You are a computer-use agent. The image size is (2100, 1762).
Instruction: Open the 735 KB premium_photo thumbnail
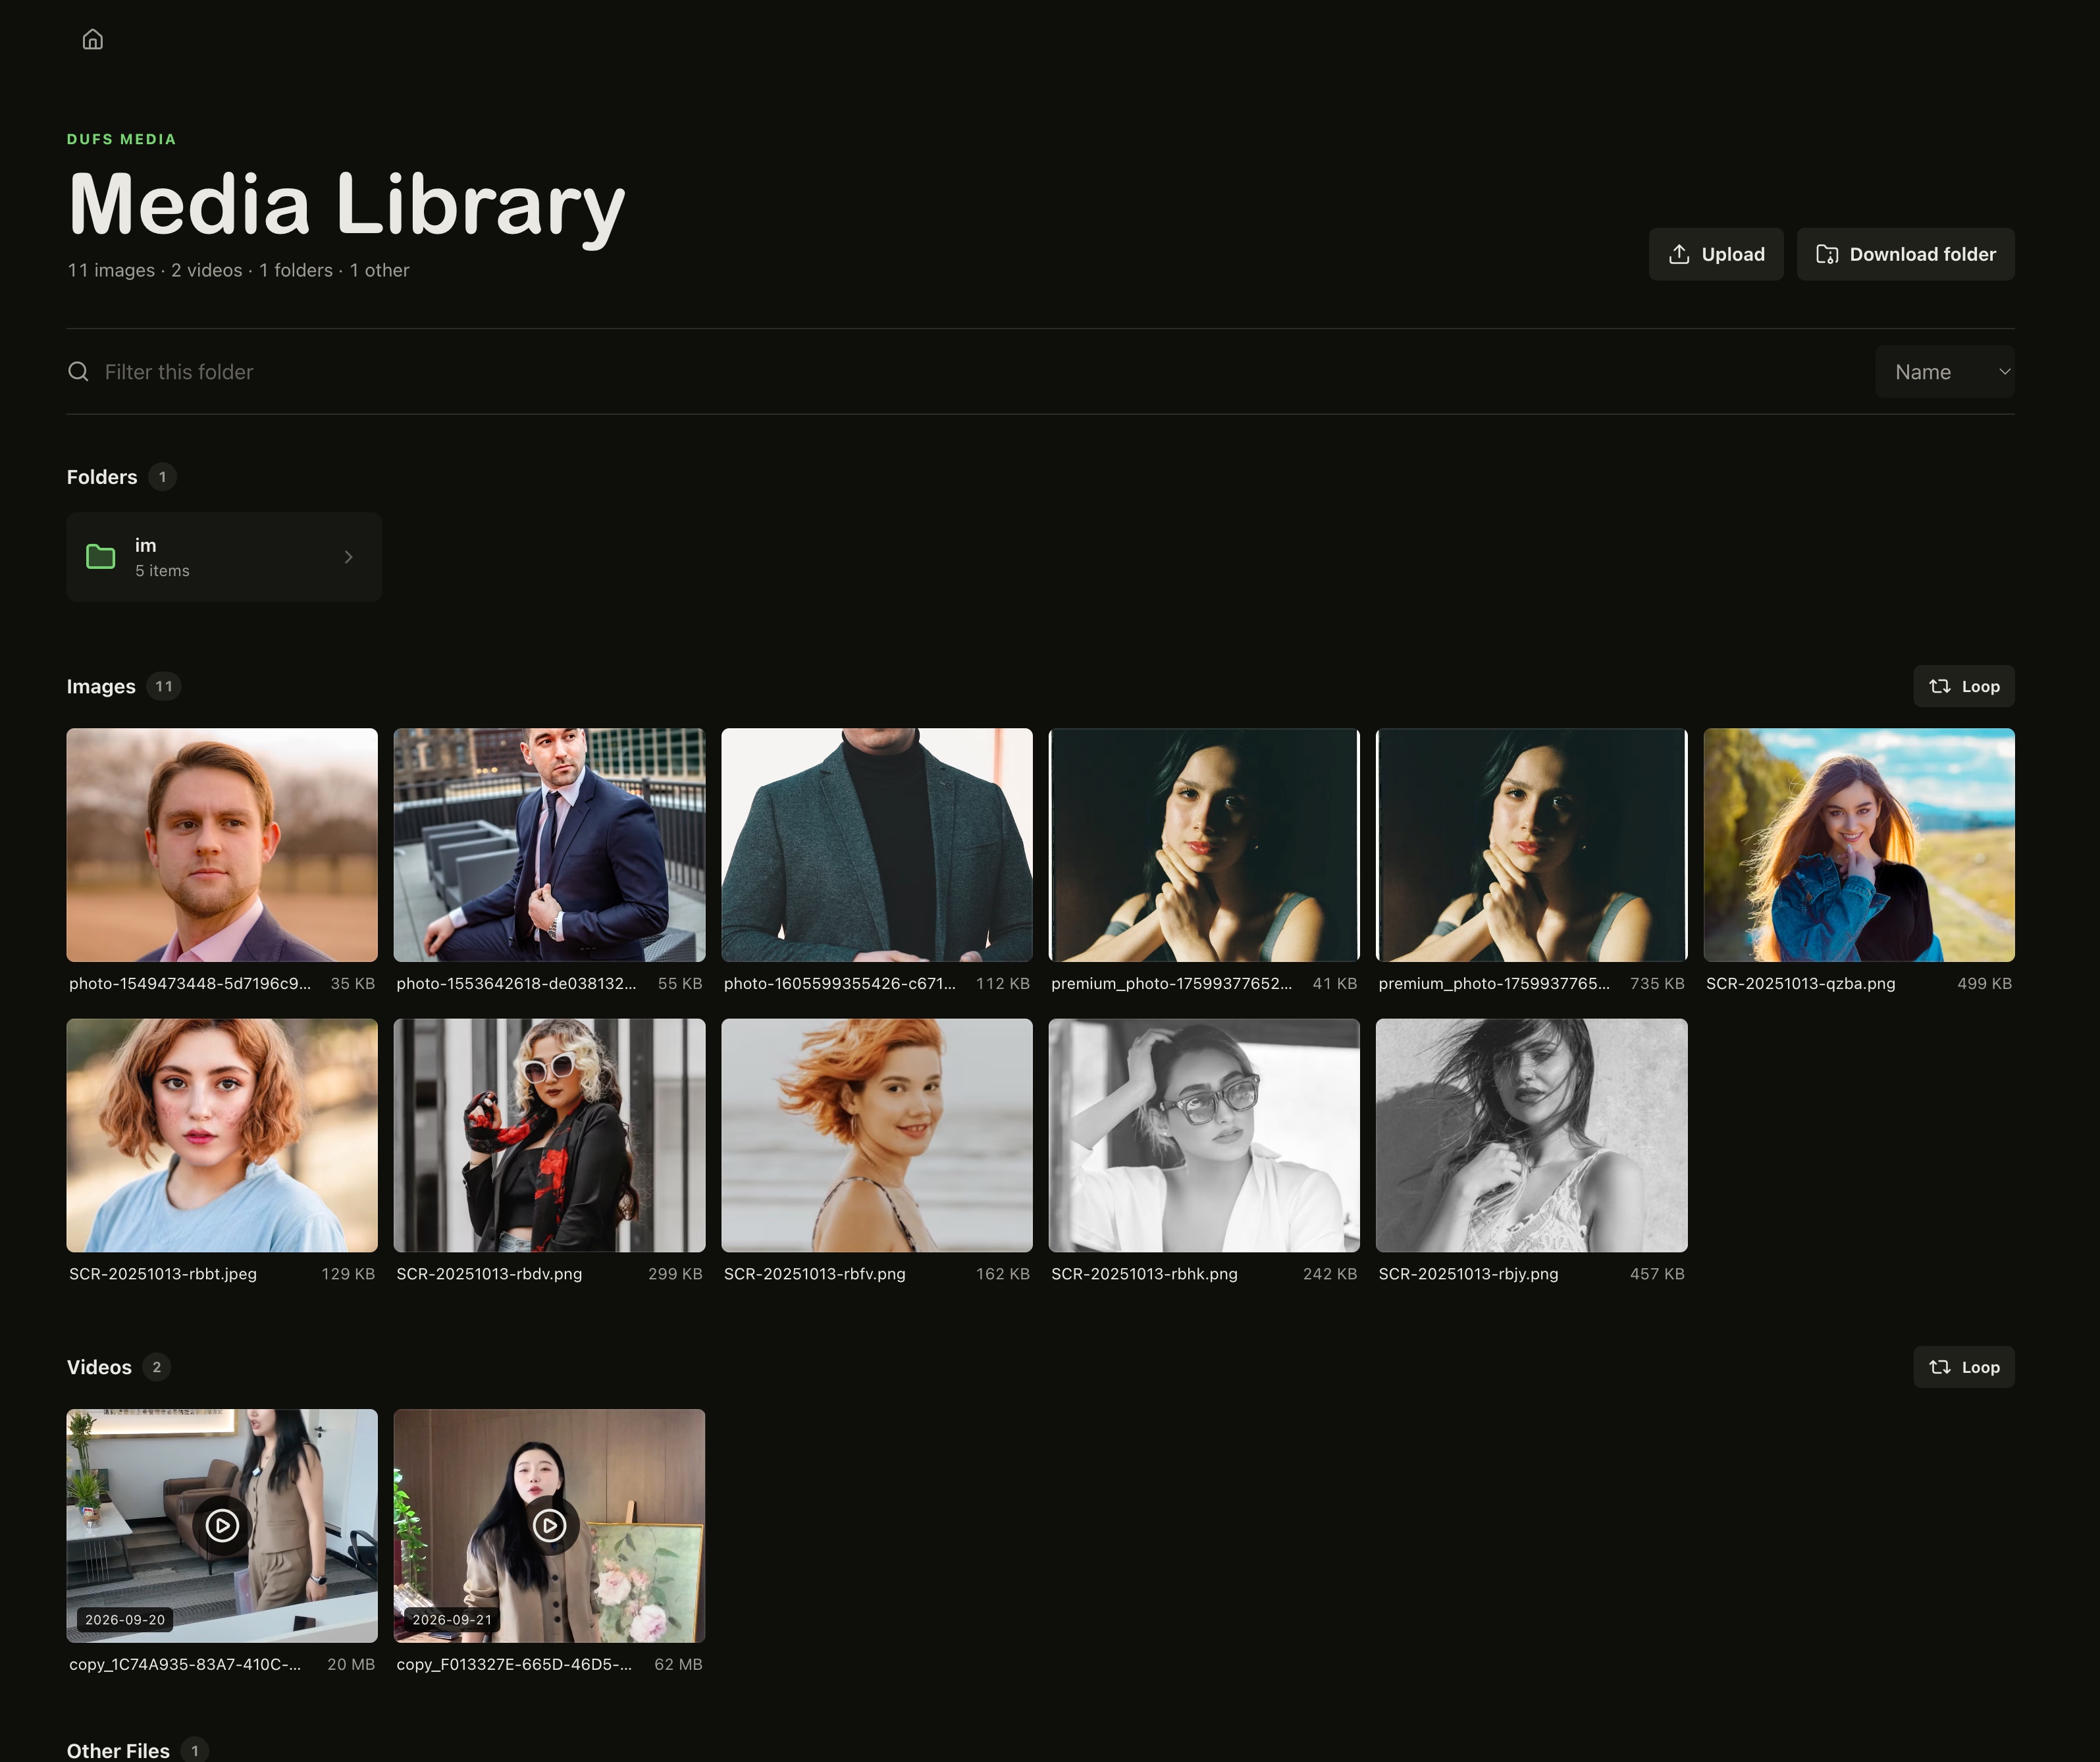pos(1532,845)
